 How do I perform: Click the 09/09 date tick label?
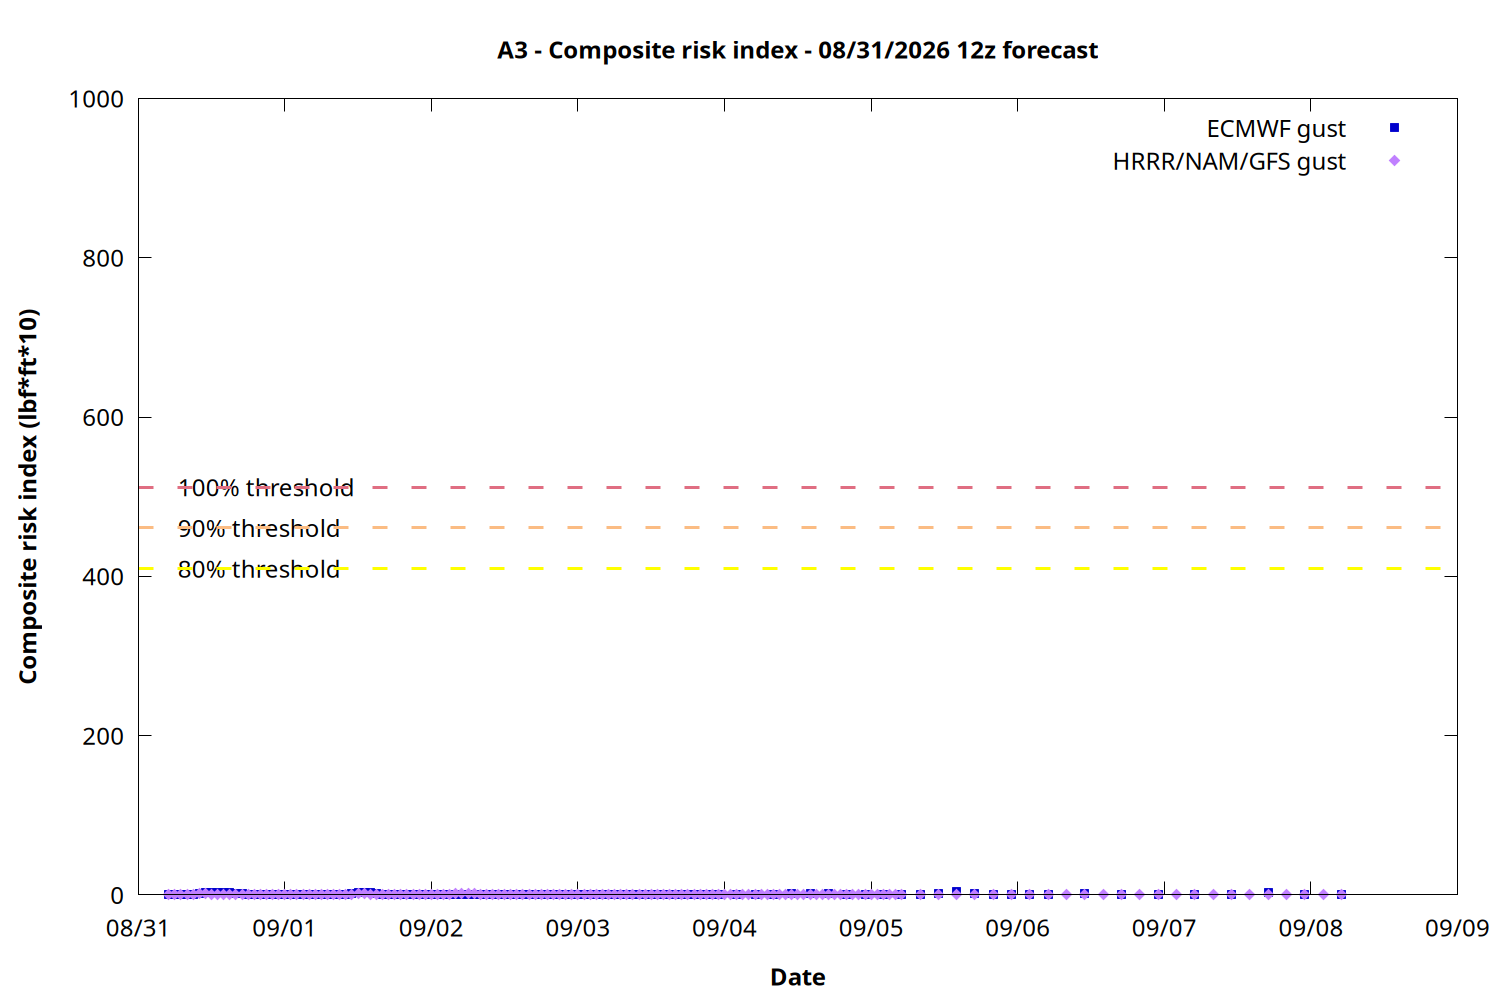pos(1457,928)
